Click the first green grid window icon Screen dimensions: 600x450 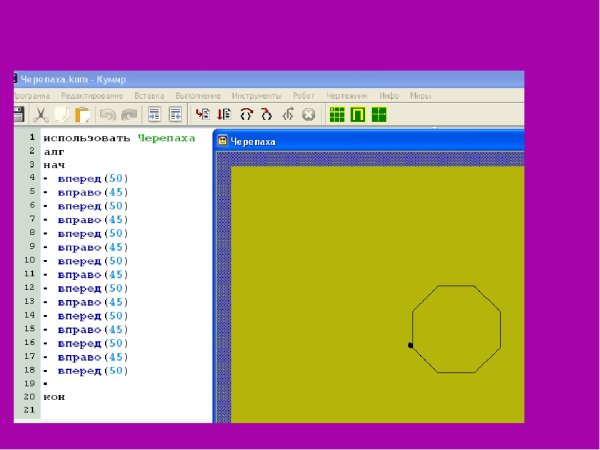[x=337, y=114]
